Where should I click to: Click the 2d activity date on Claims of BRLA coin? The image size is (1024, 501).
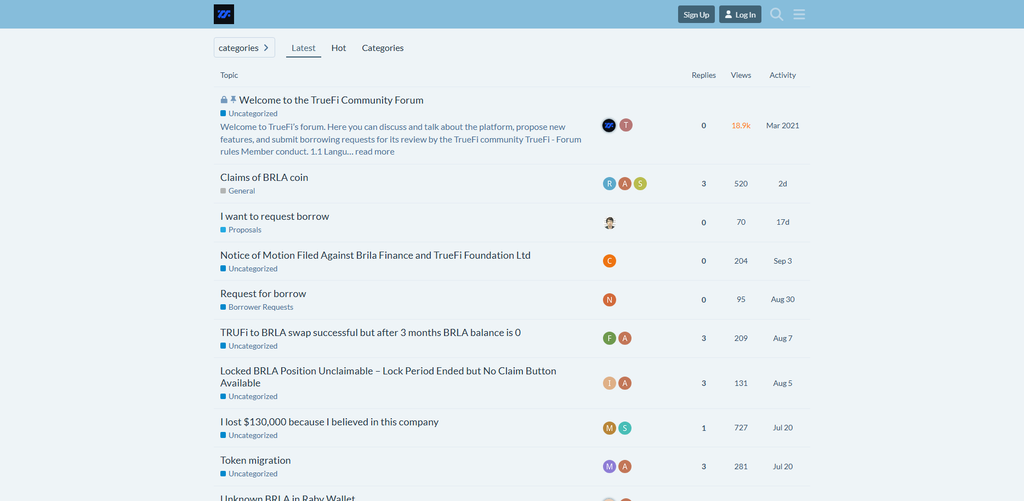pyautogui.click(x=782, y=184)
